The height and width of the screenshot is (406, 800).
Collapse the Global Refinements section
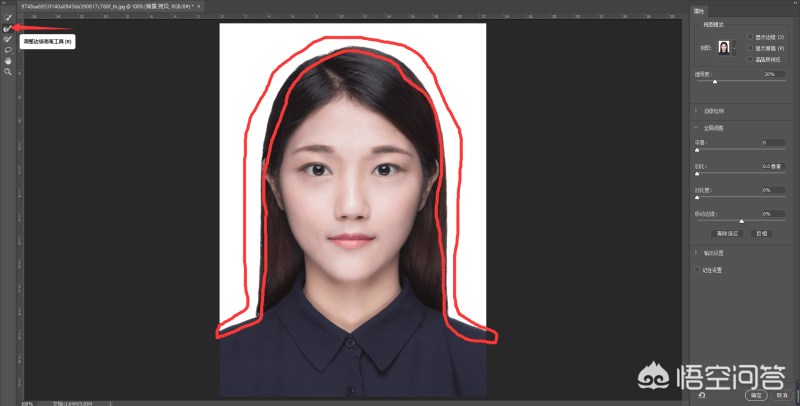coord(696,128)
